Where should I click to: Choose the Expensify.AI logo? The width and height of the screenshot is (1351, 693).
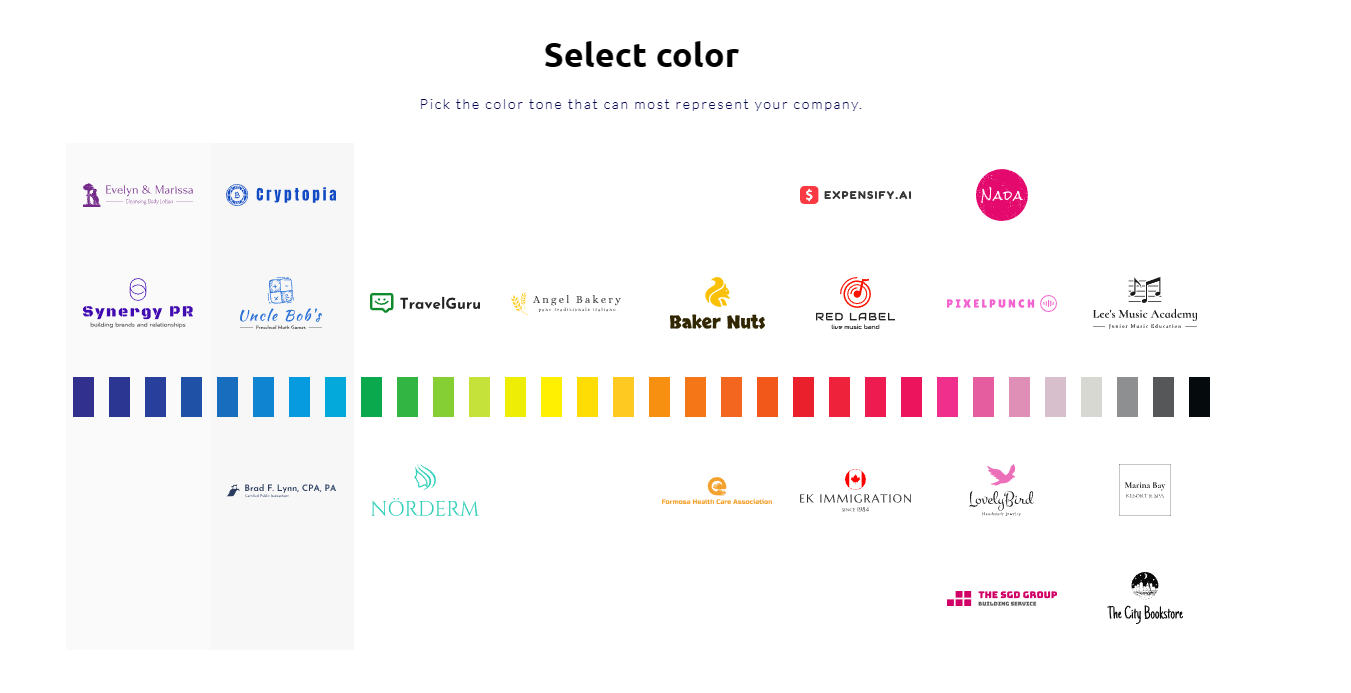tap(856, 195)
